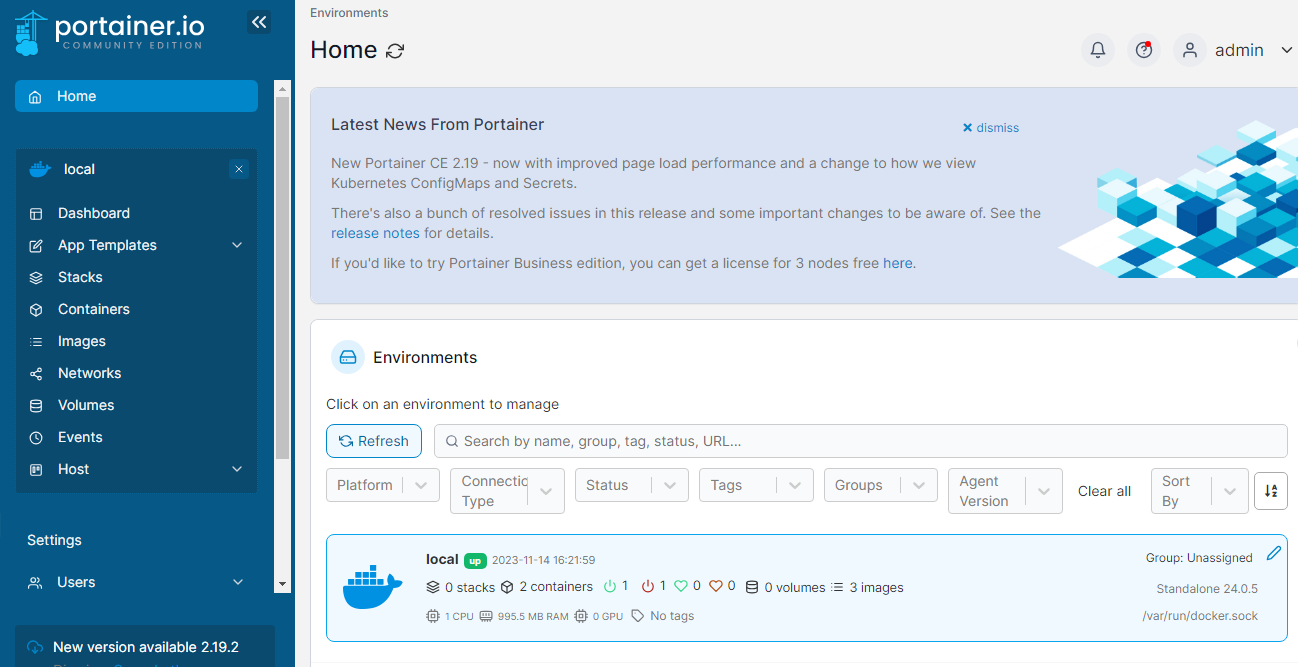Click the Volumes database icon in sidebar
This screenshot has width=1298, height=667.
coord(36,405)
